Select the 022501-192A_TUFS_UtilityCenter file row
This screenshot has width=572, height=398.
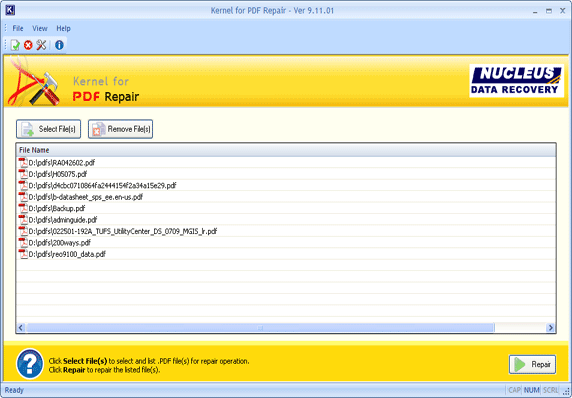tap(286, 231)
